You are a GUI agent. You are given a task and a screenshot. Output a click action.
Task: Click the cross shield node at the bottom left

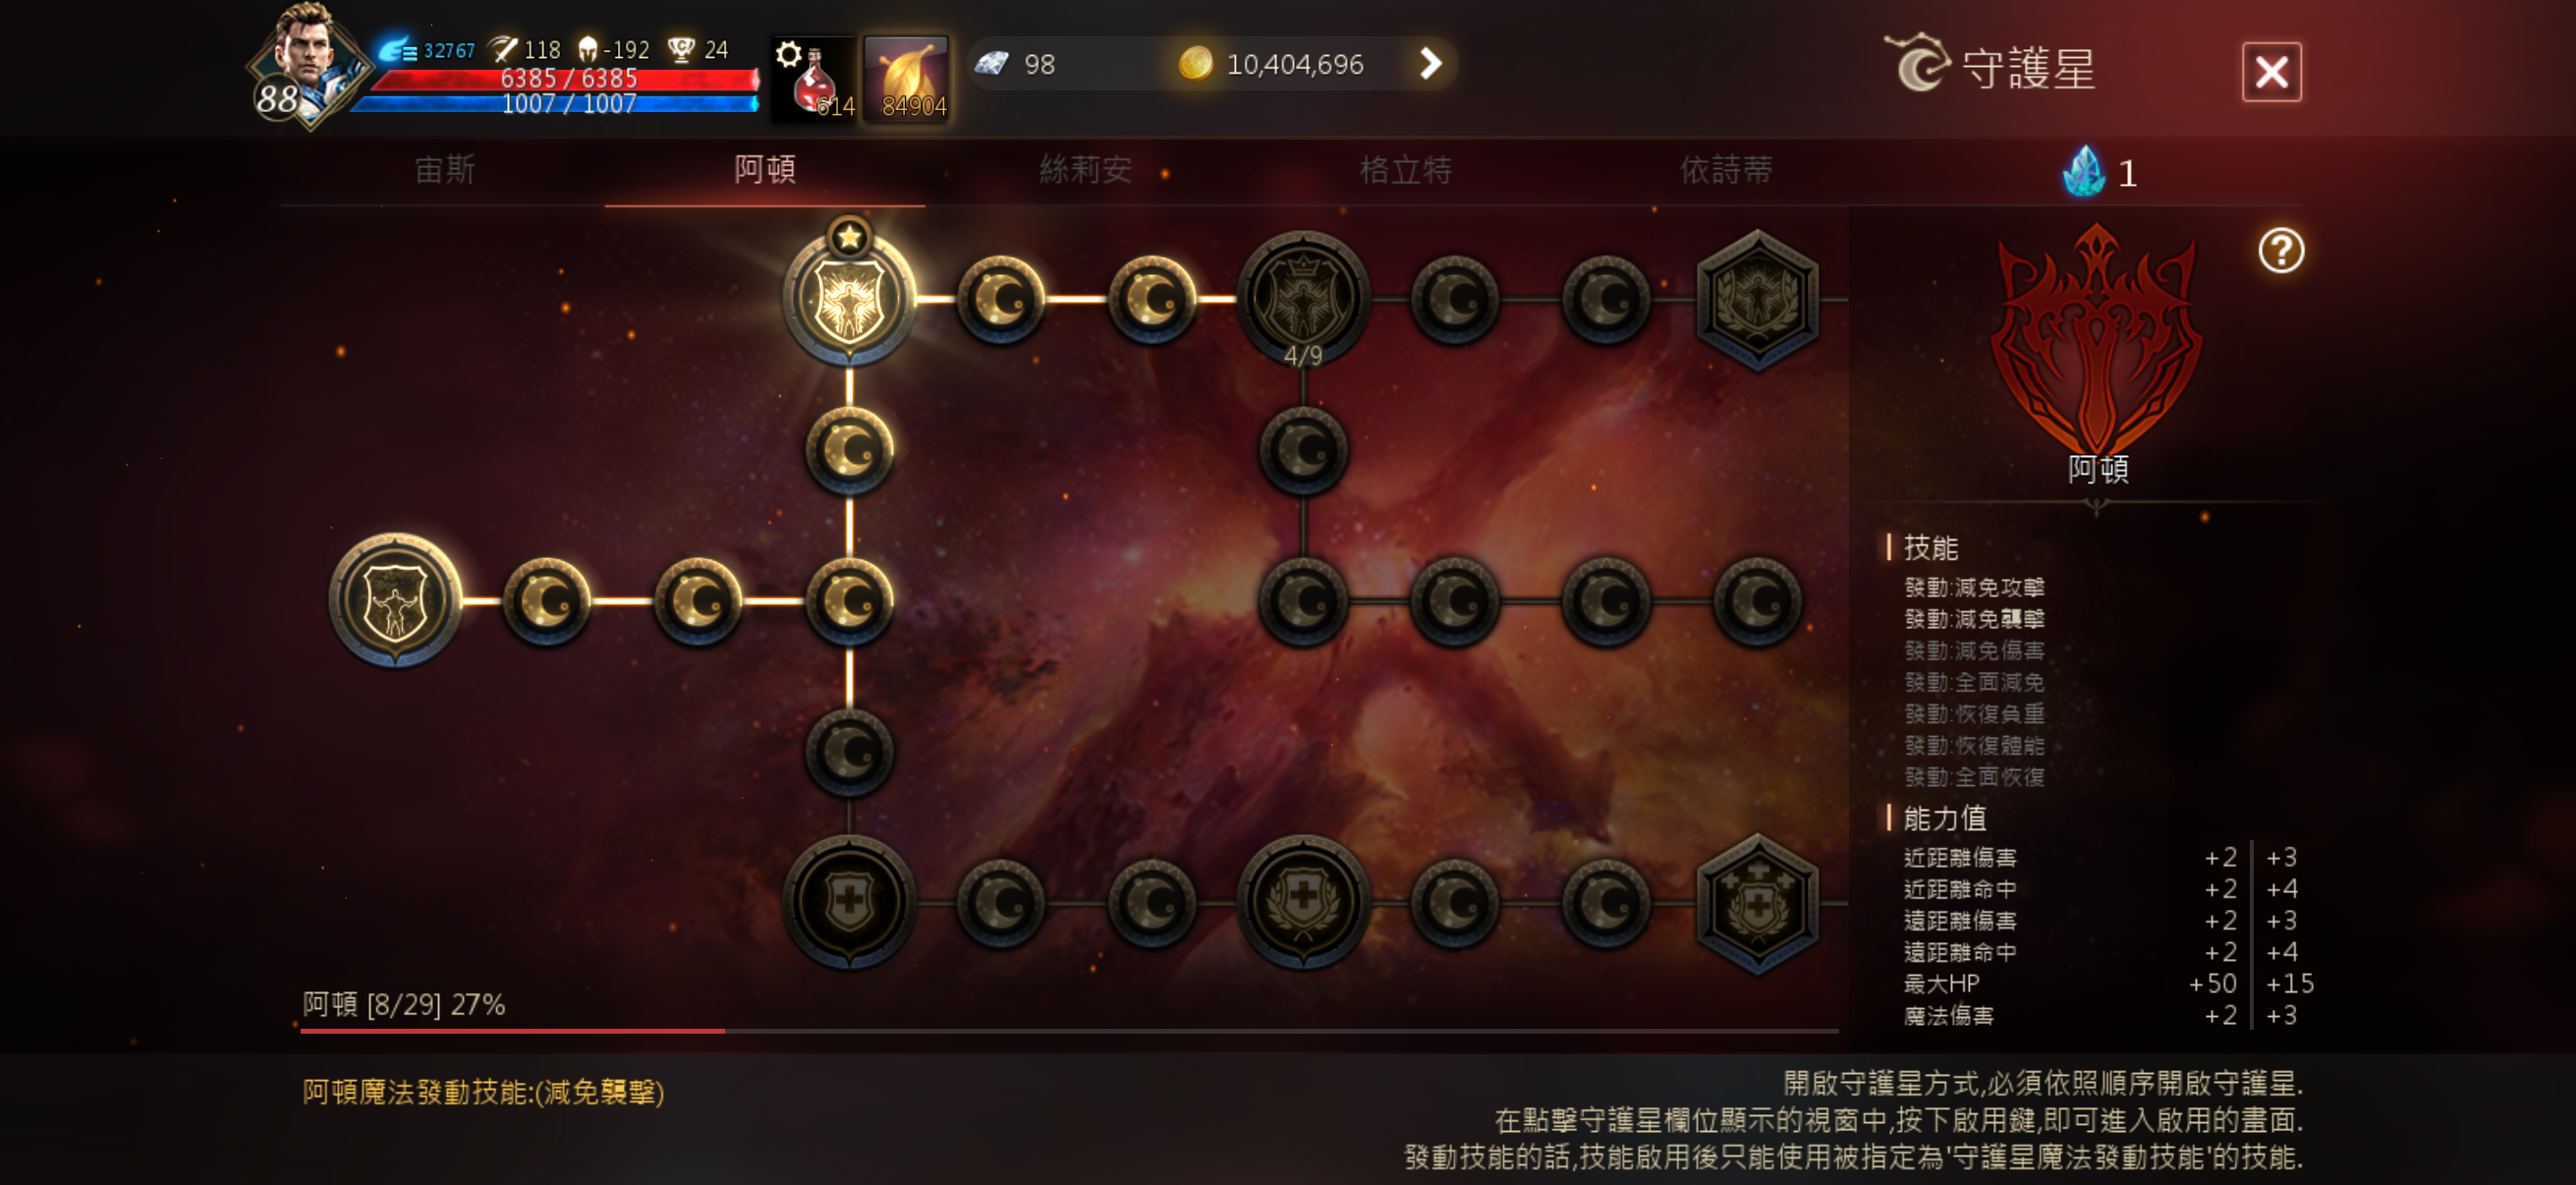coord(849,901)
